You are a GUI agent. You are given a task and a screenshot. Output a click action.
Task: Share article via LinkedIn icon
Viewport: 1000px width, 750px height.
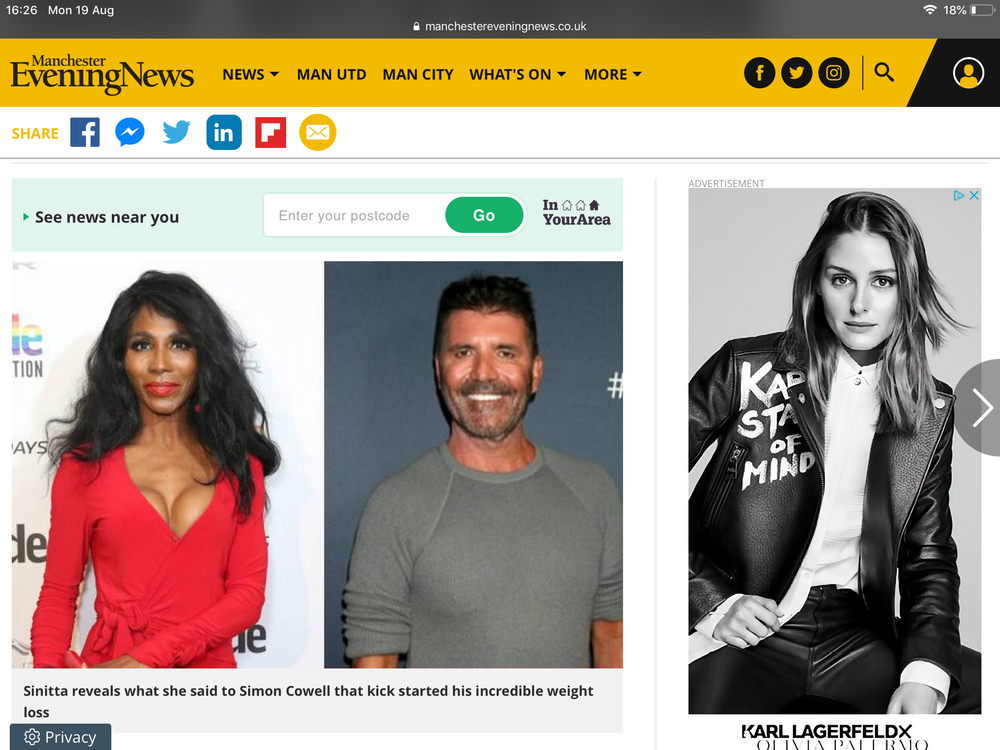pyautogui.click(x=224, y=133)
